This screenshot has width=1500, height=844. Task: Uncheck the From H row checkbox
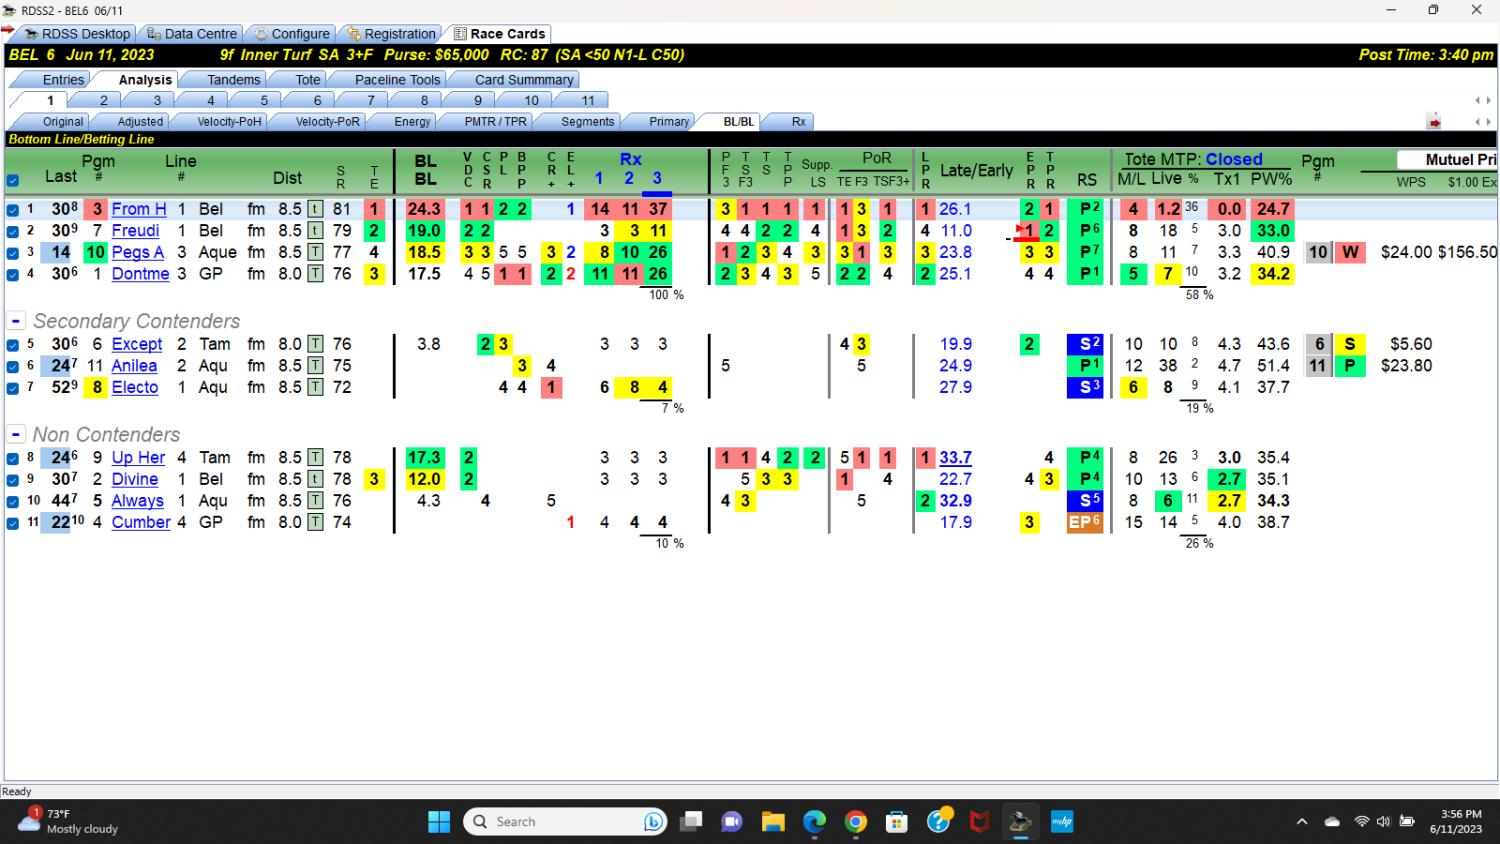point(12,210)
